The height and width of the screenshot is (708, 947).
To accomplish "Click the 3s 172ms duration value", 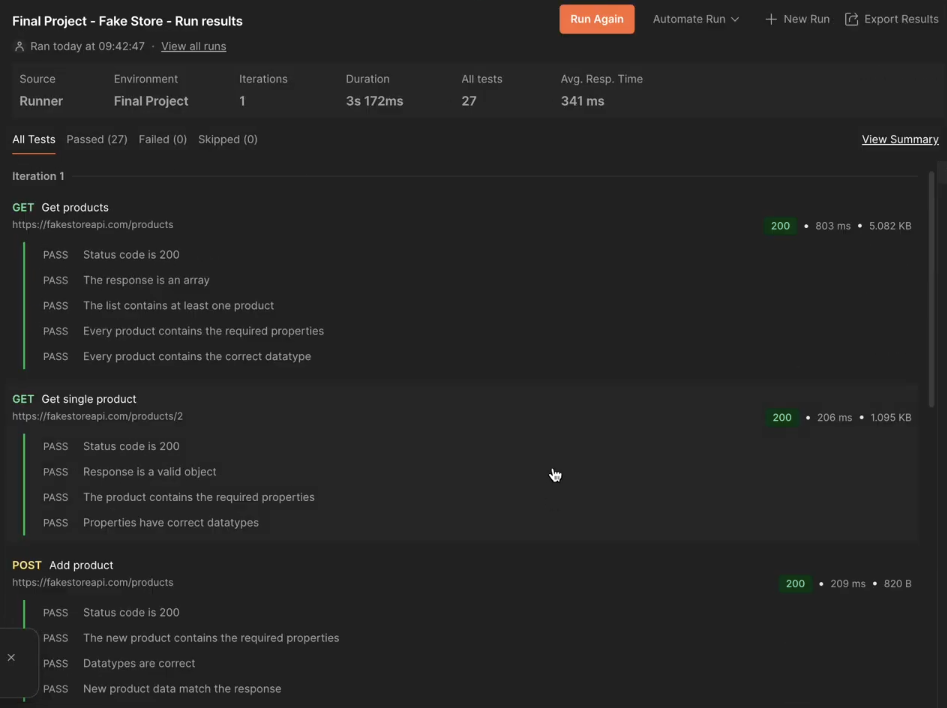I will 374,101.
